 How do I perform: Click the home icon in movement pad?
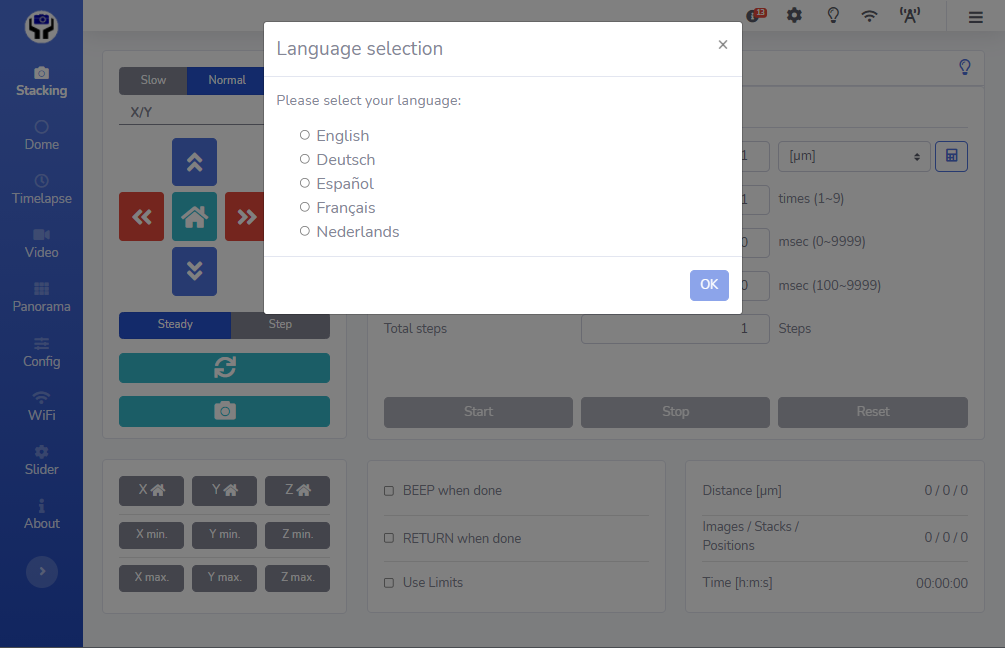[x=194, y=216]
